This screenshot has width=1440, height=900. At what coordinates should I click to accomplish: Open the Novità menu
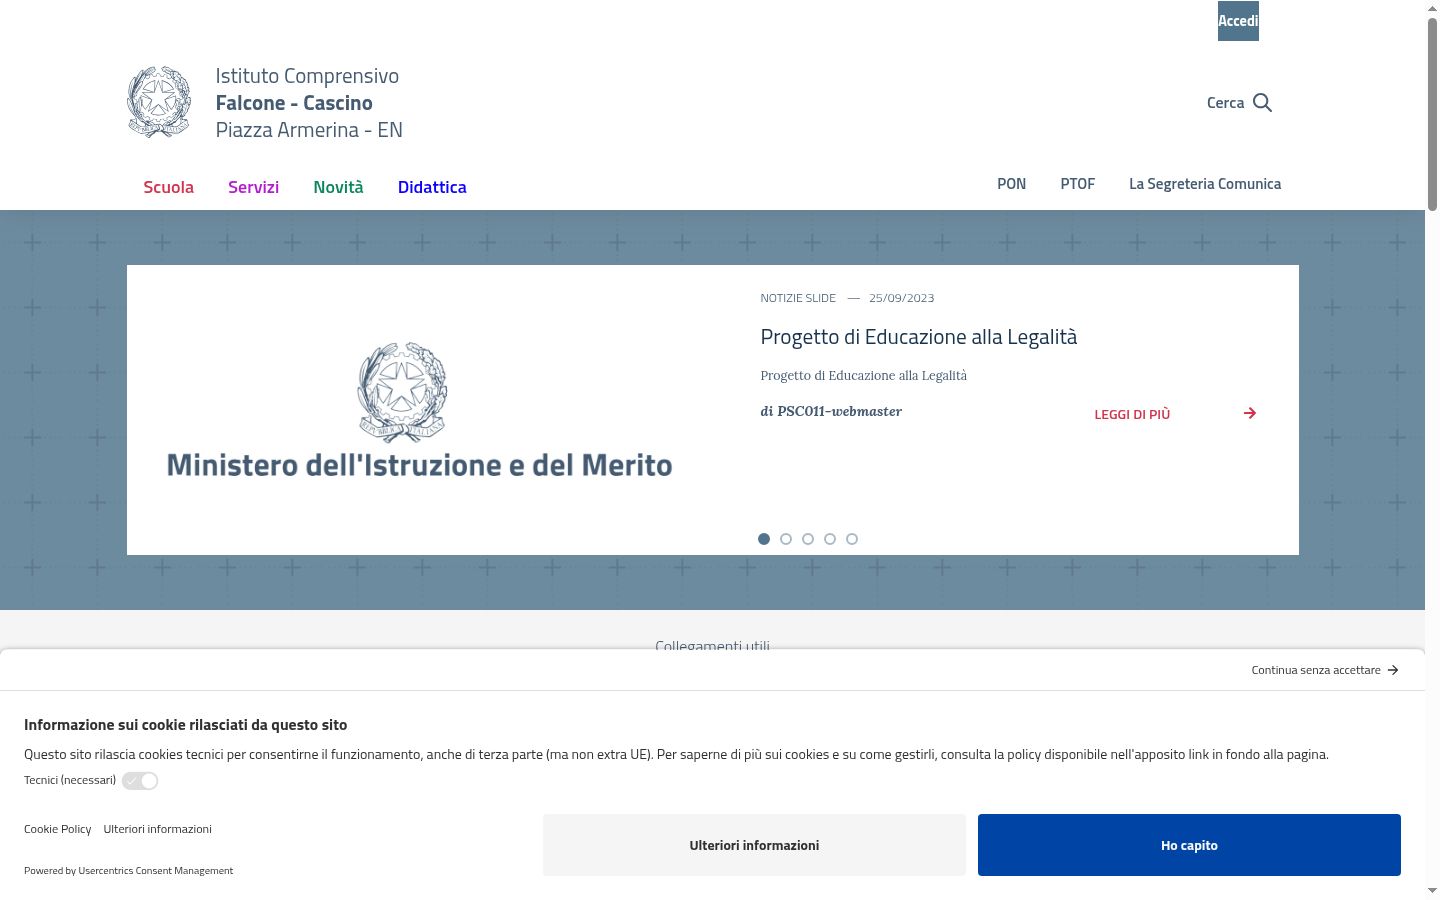point(338,187)
